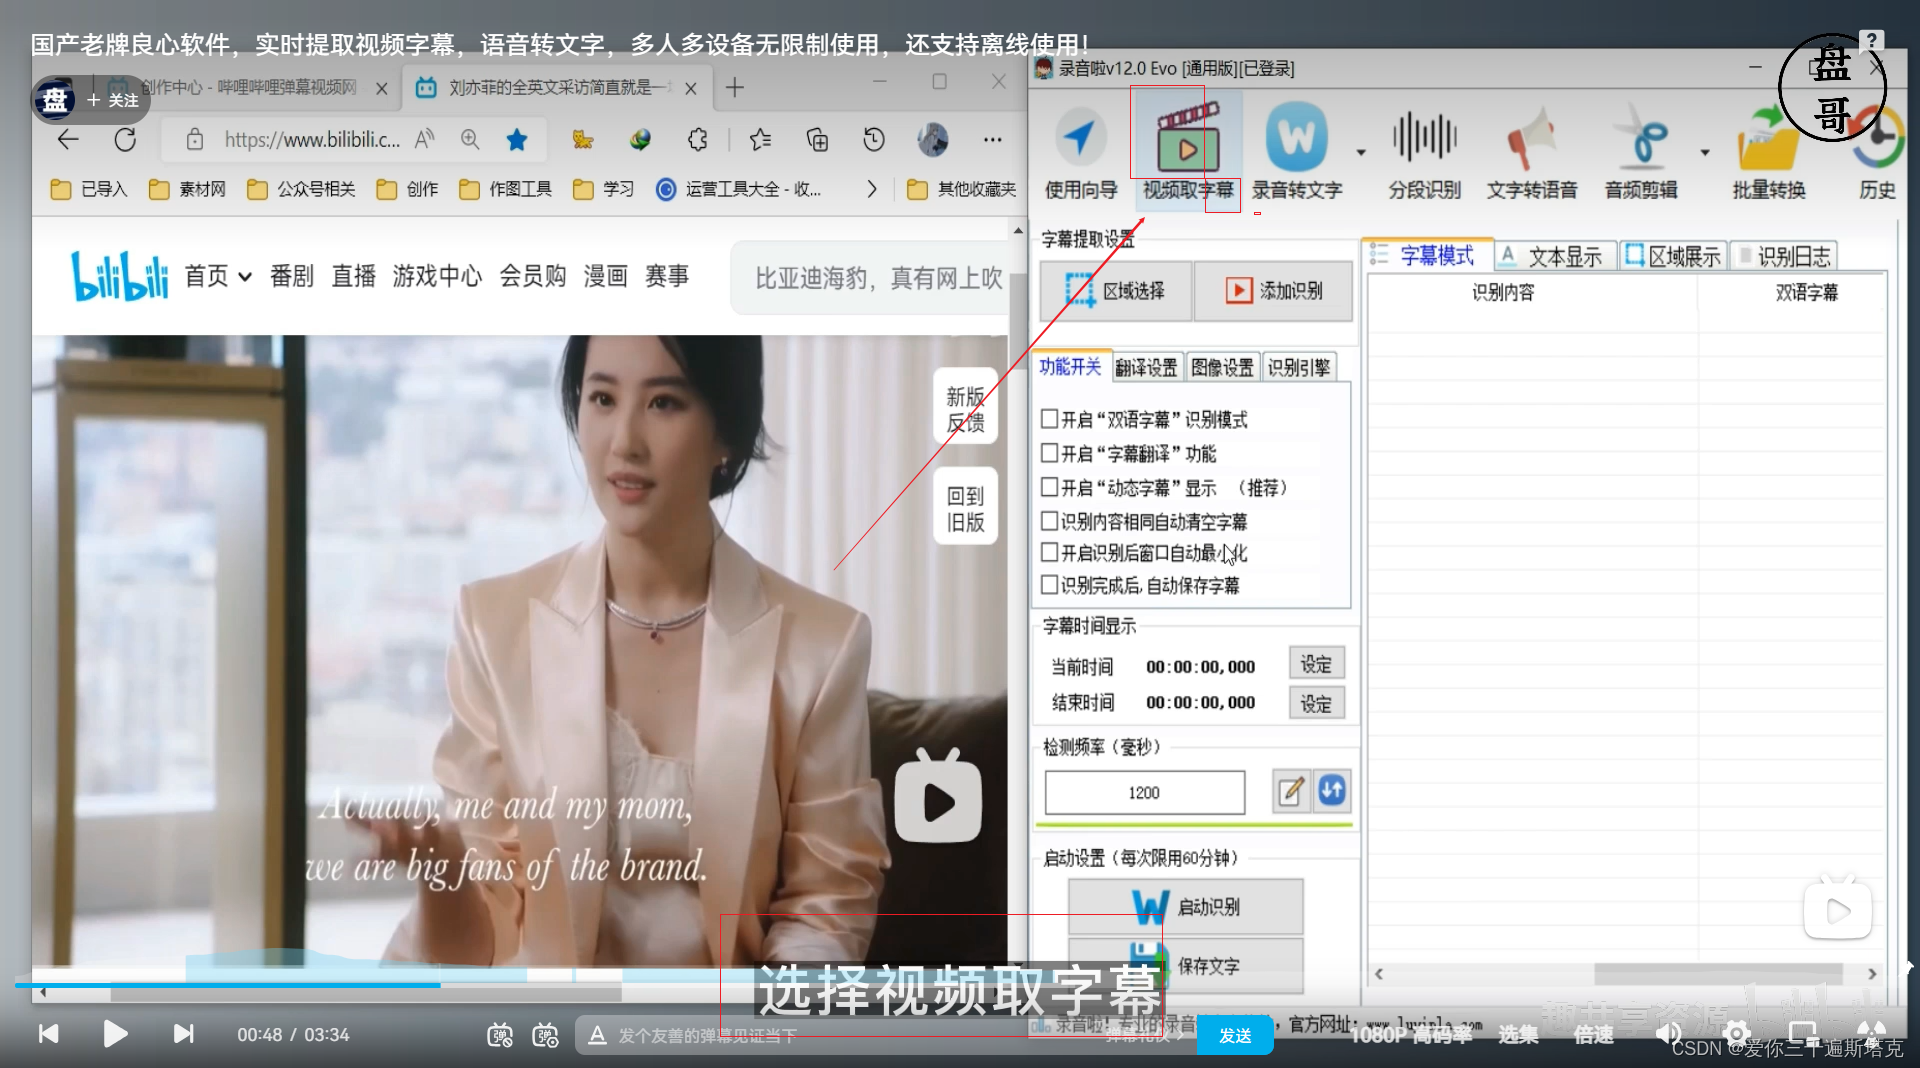The width and height of the screenshot is (1920, 1068).
Task: Switch to the 识别引擎 tab
Action: 1298,367
